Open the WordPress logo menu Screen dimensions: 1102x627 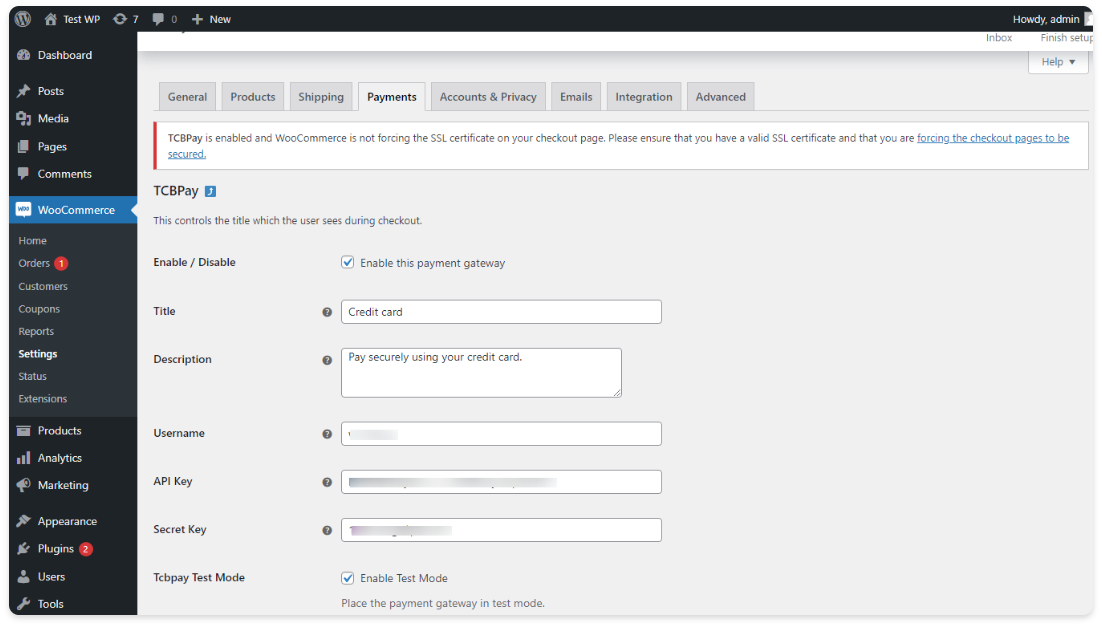pos(23,19)
